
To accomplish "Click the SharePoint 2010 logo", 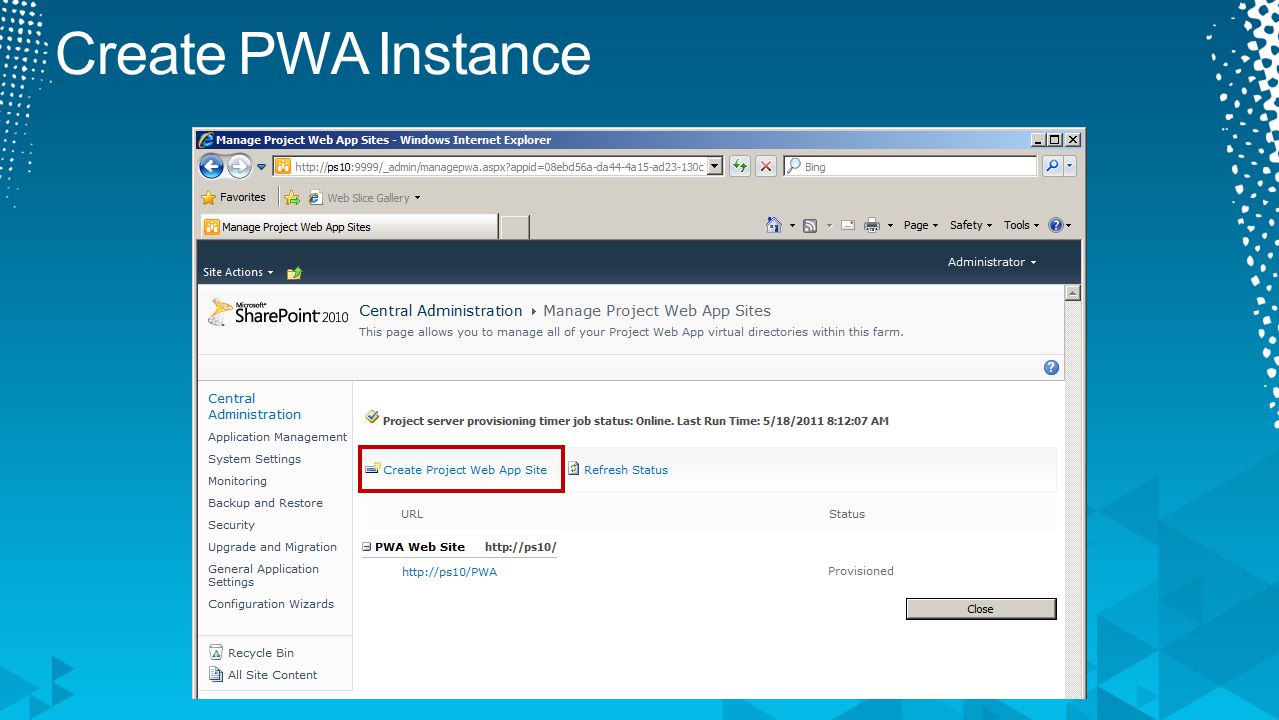I will point(278,313).
